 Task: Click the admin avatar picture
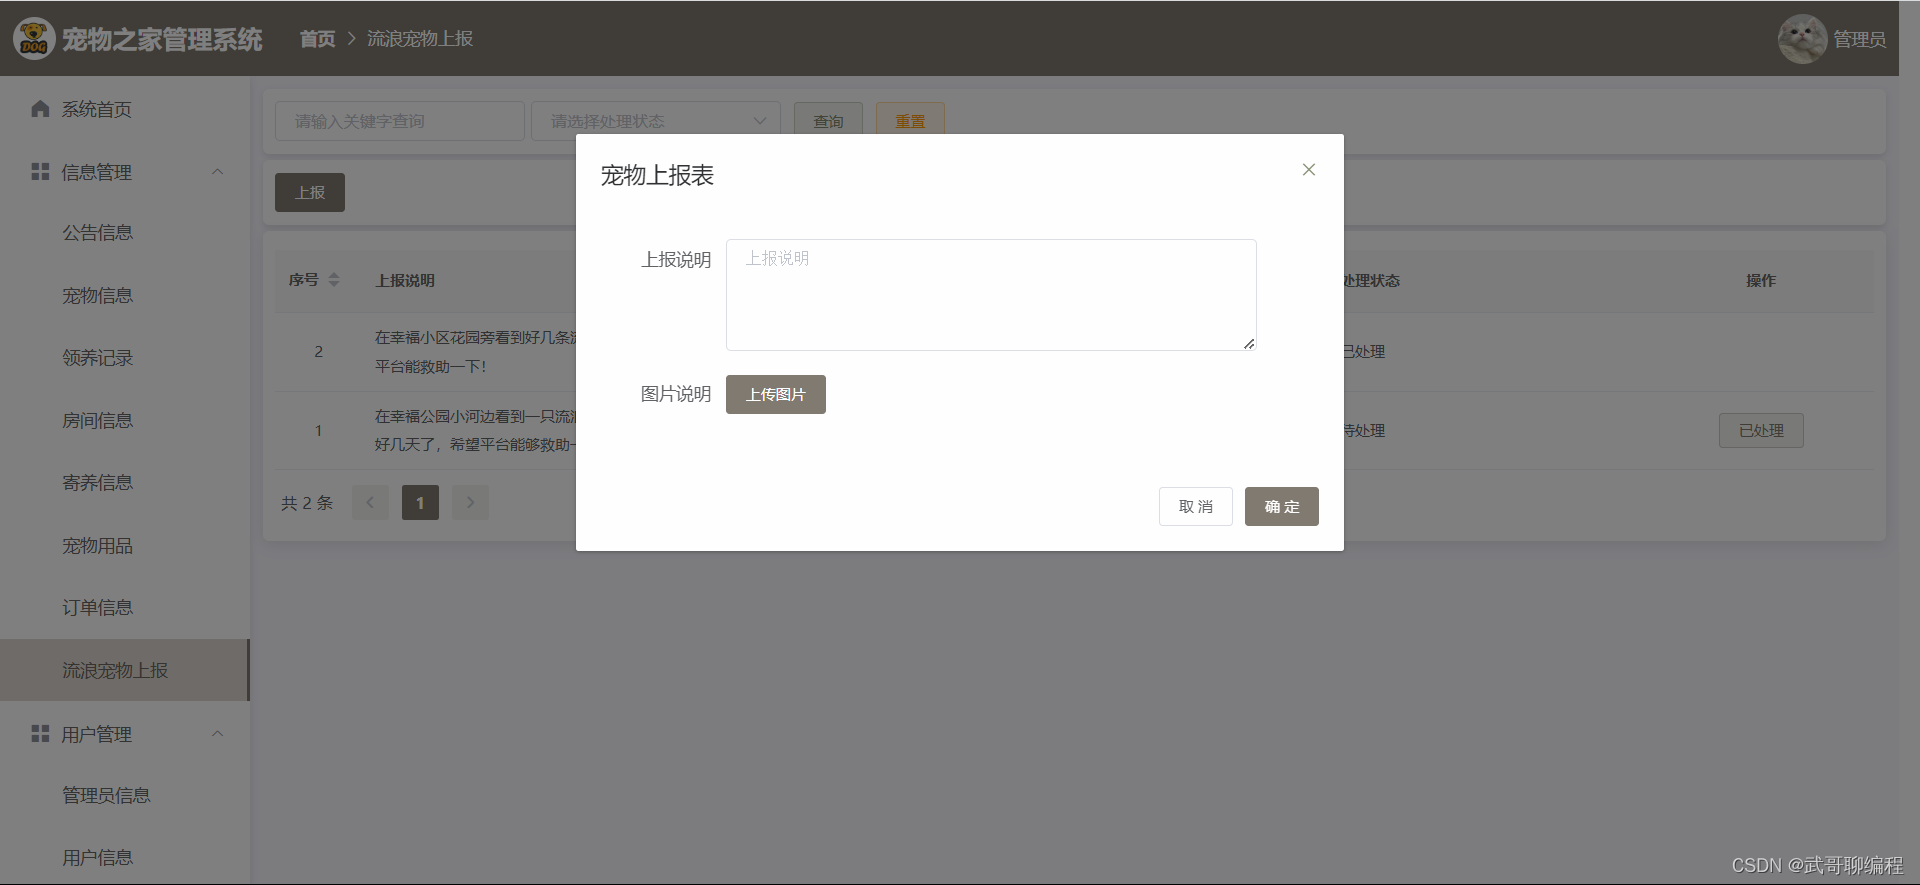pyautogui.click(x=1802, y=39)
